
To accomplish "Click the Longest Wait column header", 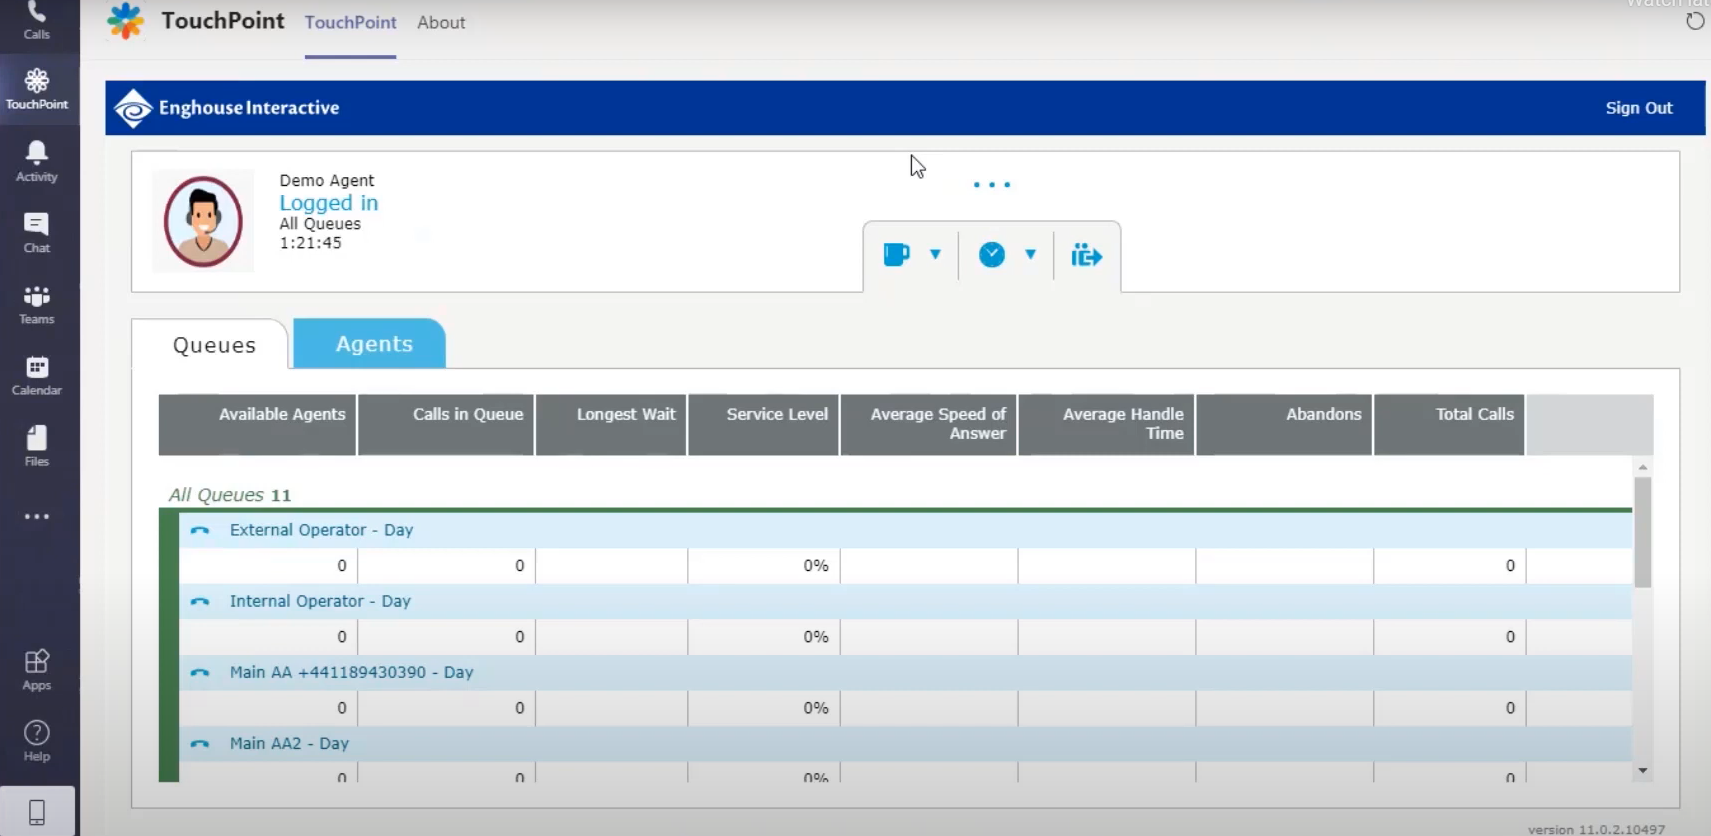I will tap(611, 424).
